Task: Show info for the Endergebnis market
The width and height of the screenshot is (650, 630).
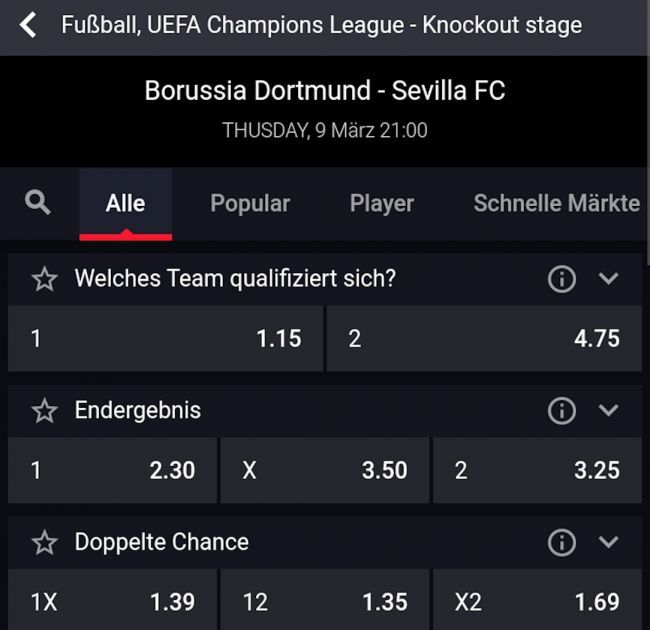Action: click(x=562, y=410)
